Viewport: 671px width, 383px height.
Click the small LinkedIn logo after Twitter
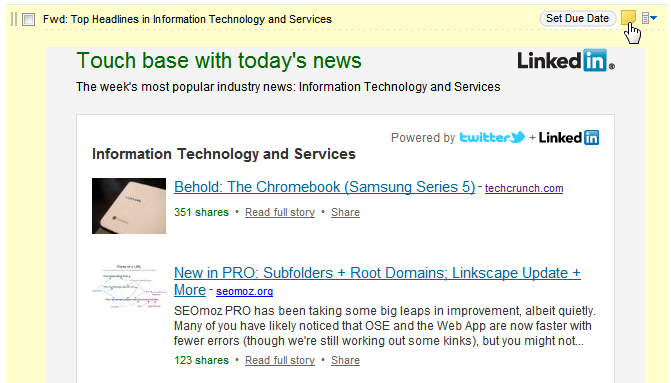(x=569, y=137)
